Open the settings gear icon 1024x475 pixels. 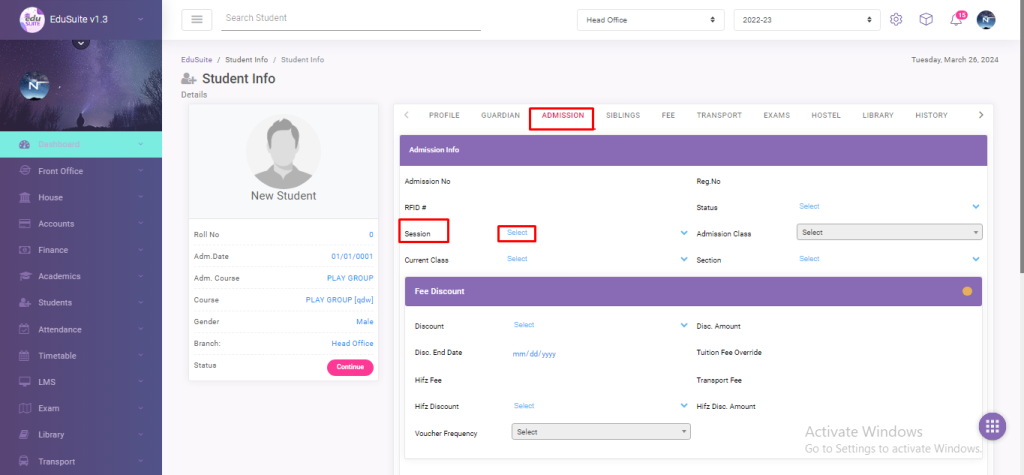896,20
